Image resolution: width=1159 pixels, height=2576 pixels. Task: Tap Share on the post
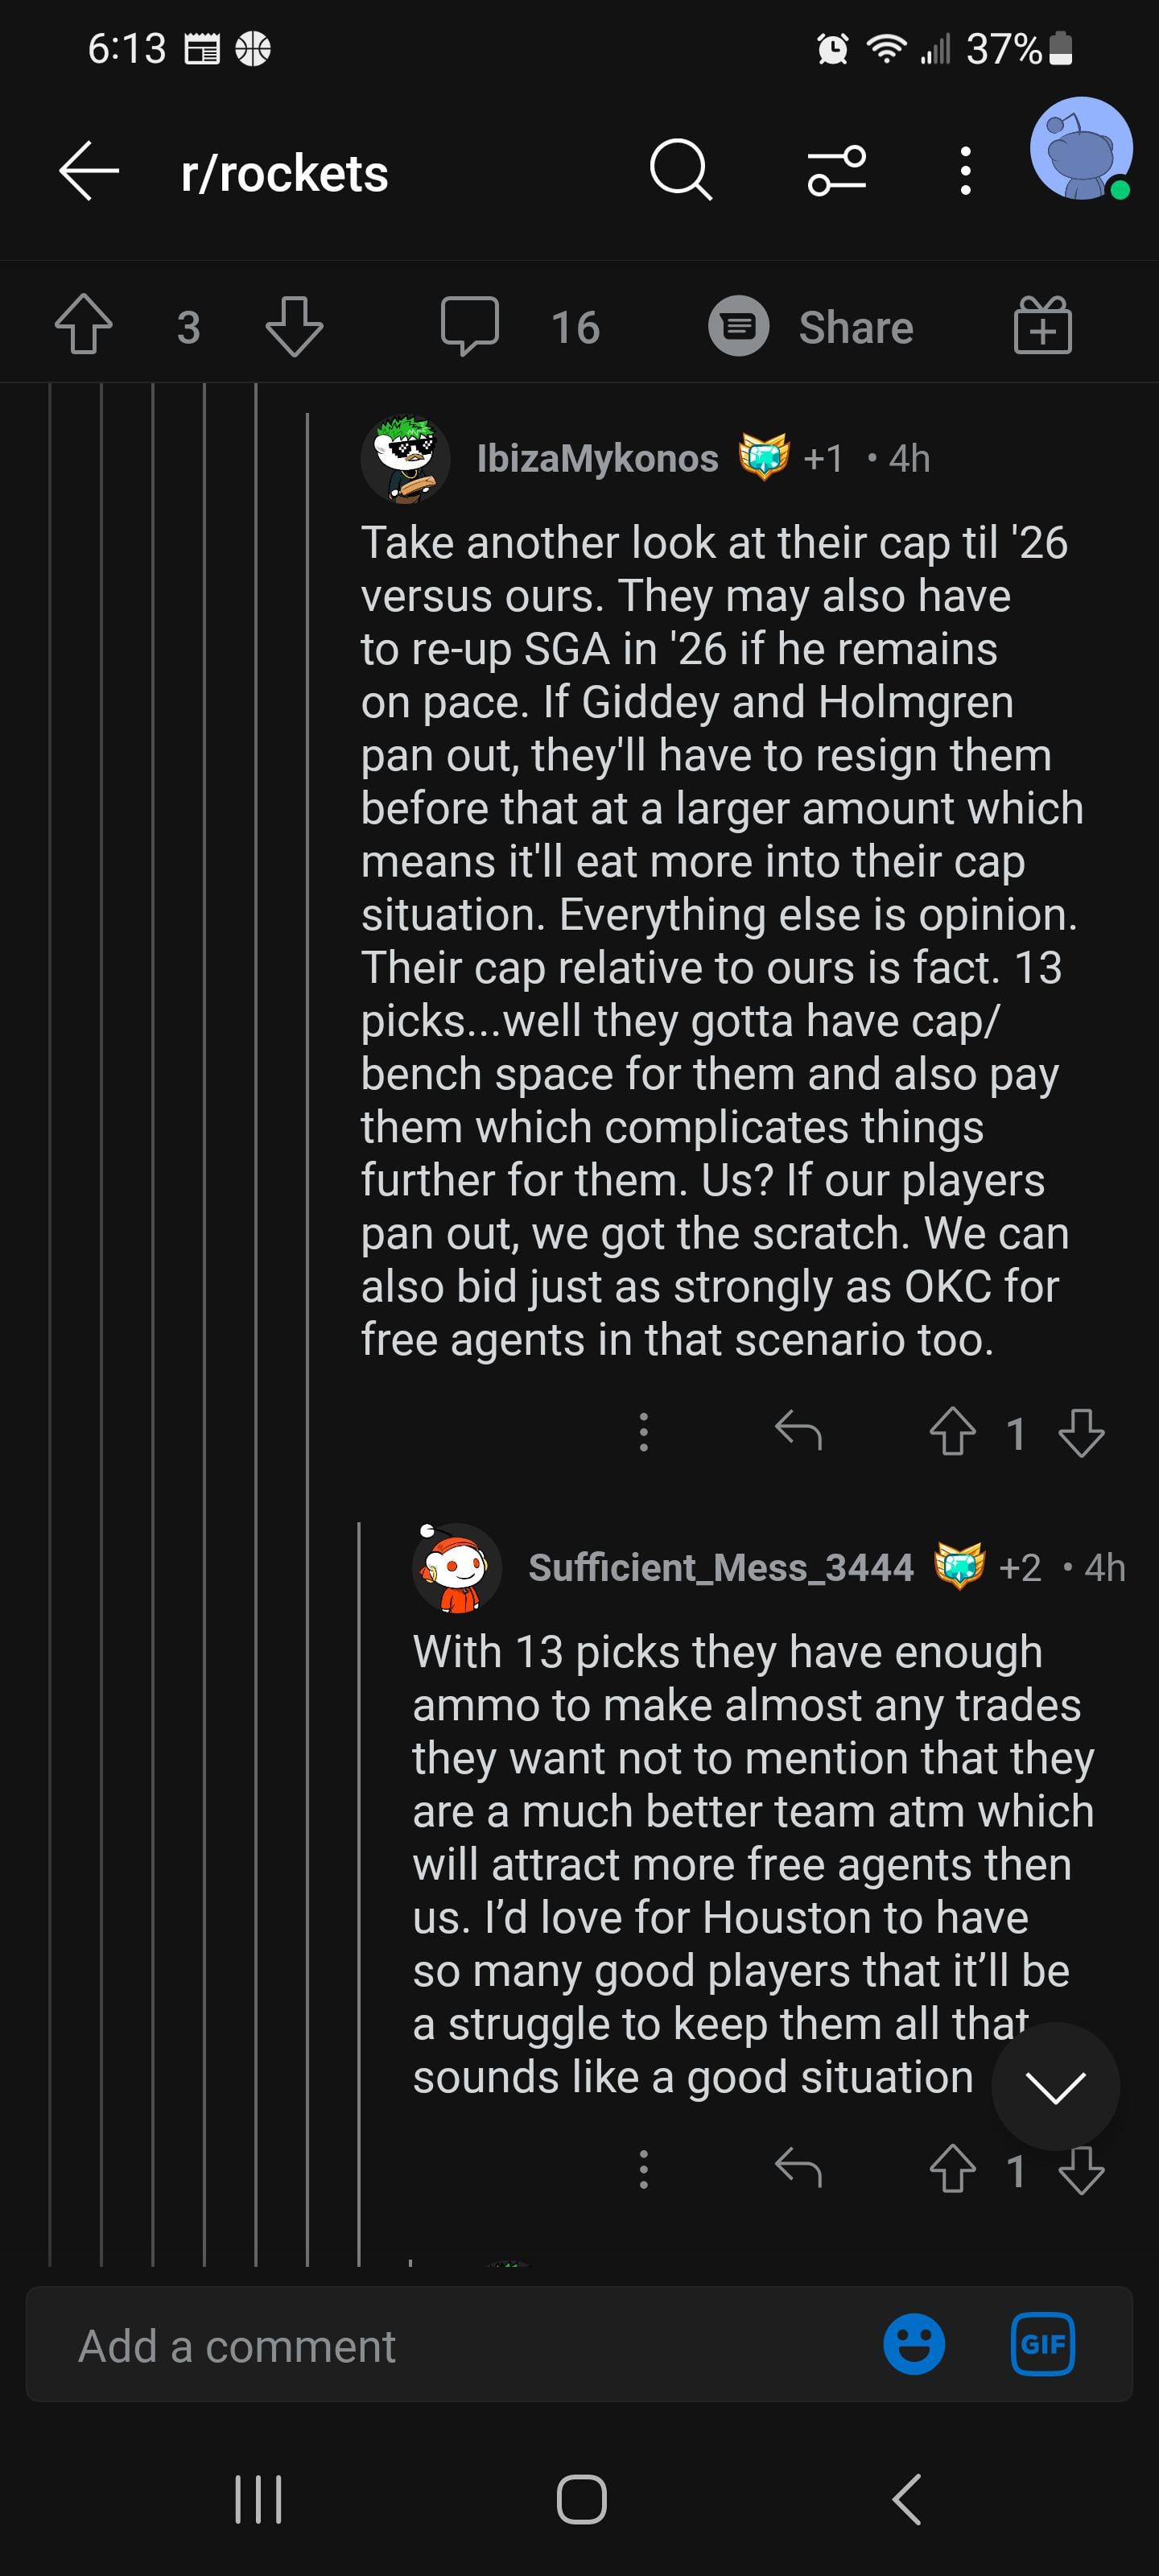[811, 327]
